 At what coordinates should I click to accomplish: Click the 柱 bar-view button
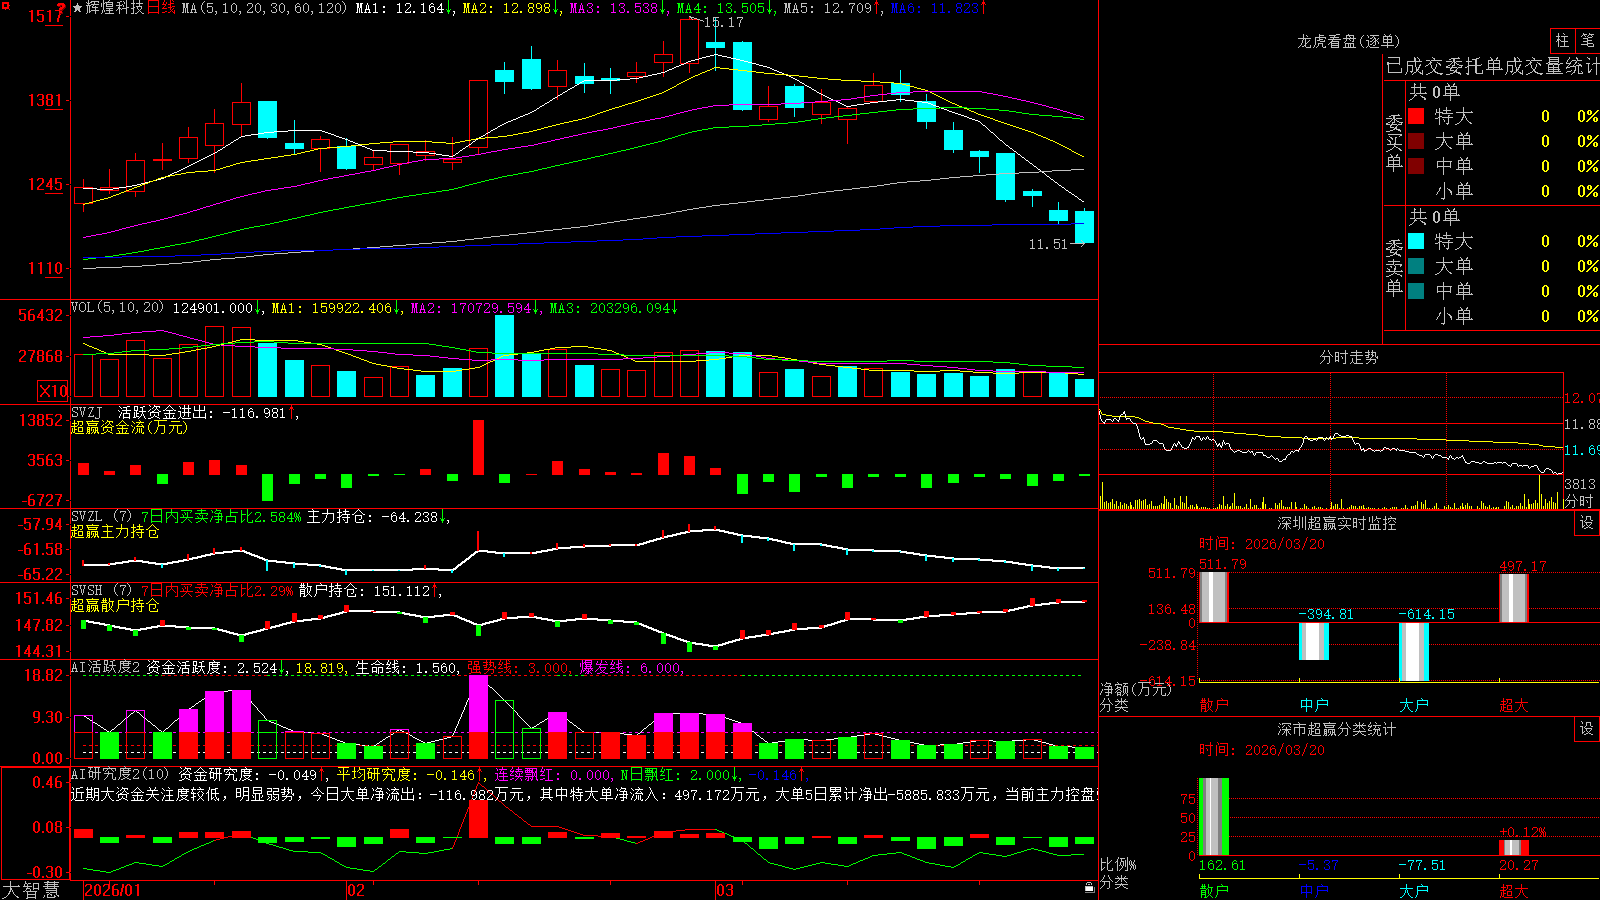click(1562, 41)
